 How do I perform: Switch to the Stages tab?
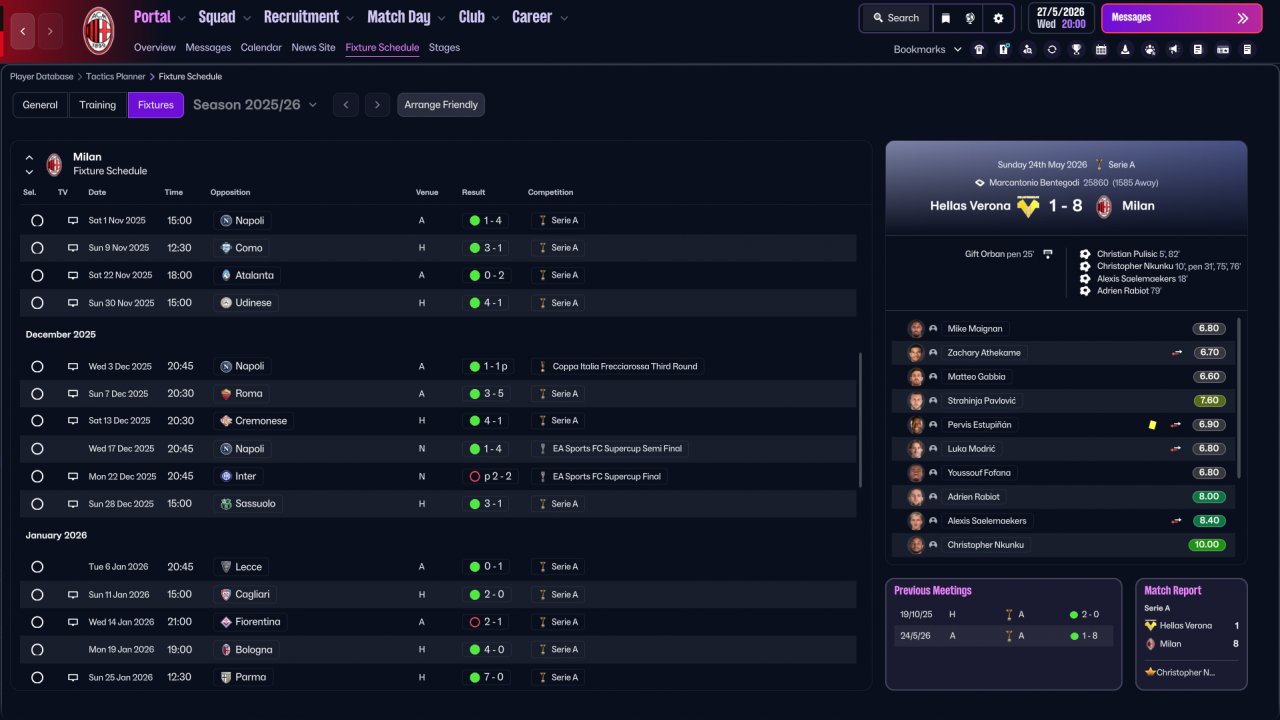(444, 47)
